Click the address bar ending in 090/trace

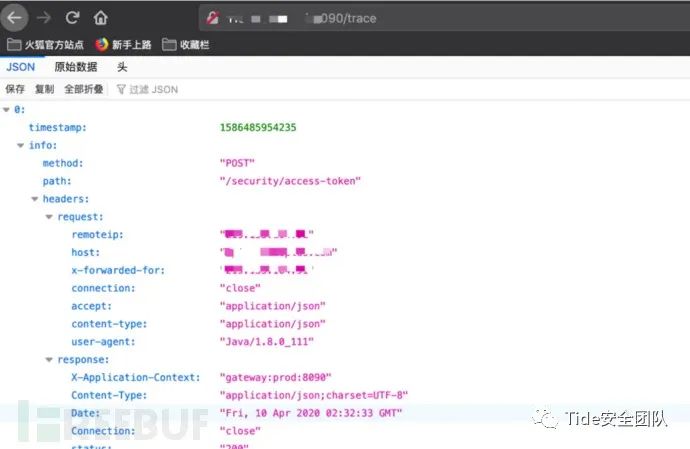pyautogui.click(x=444, y=18)
